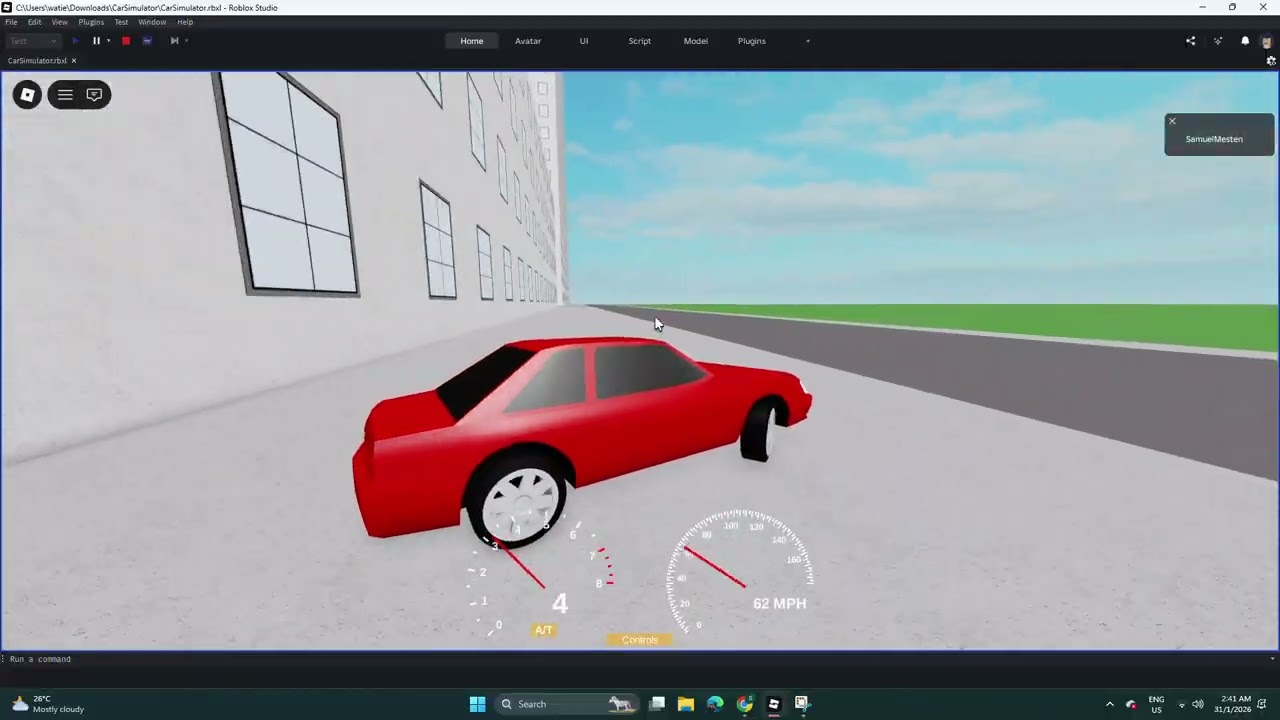This screenshot has height=720, width=1280.
Task: Open the Plugins menu in menu bar
Action: pos(91,22)
